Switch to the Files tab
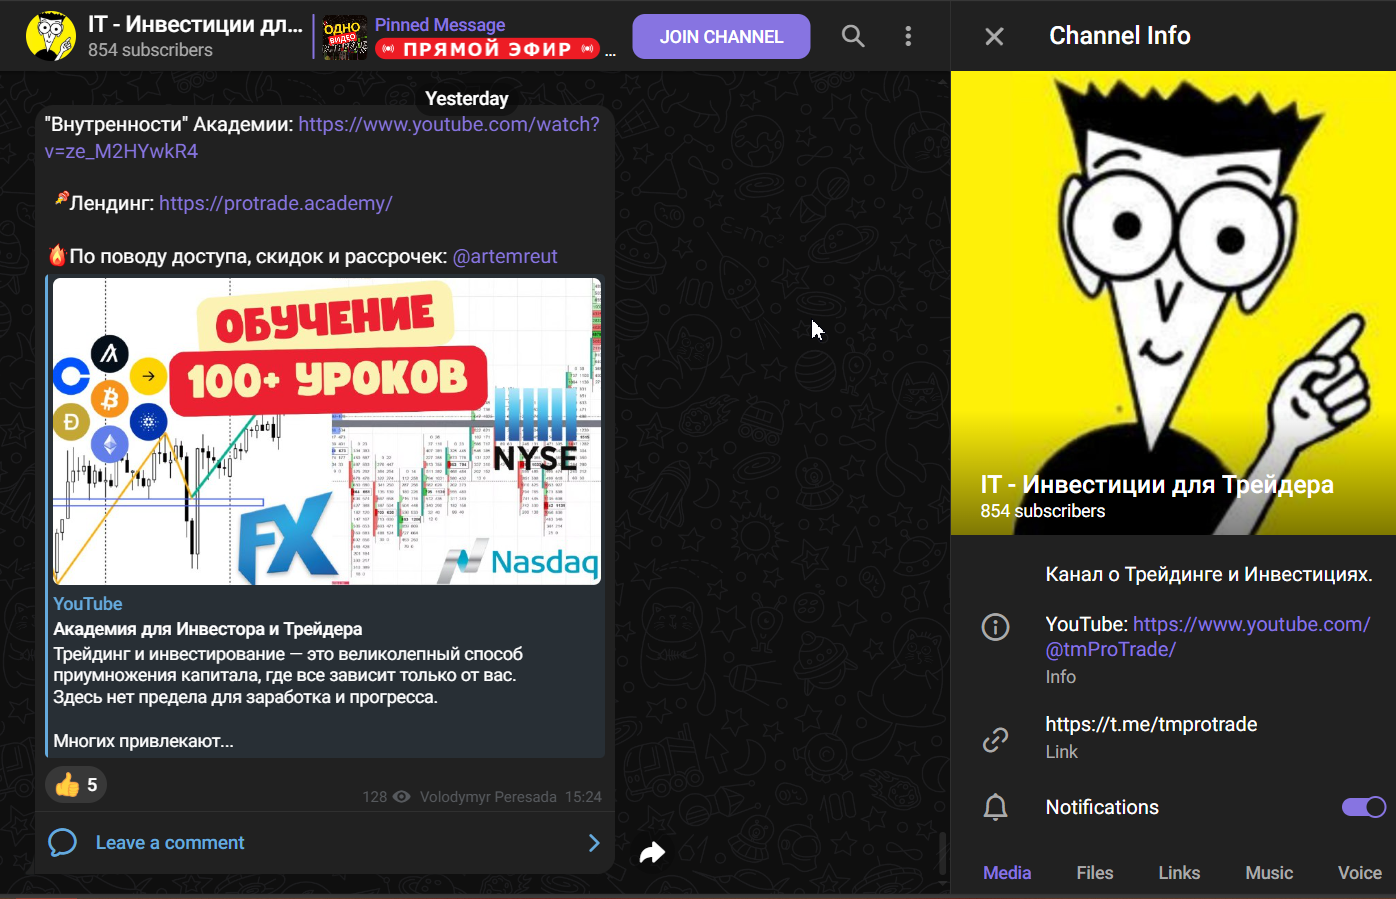Viewport: 1396px width, 899px height. click(1095, 873)
